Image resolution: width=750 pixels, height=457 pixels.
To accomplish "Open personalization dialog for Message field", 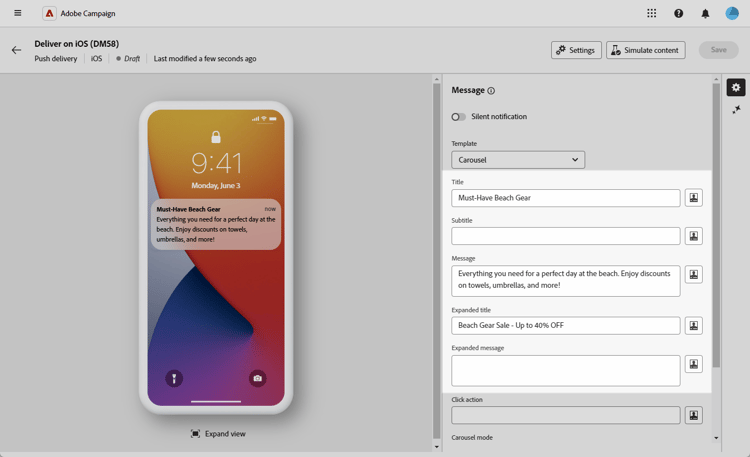I will pos(694,275).
